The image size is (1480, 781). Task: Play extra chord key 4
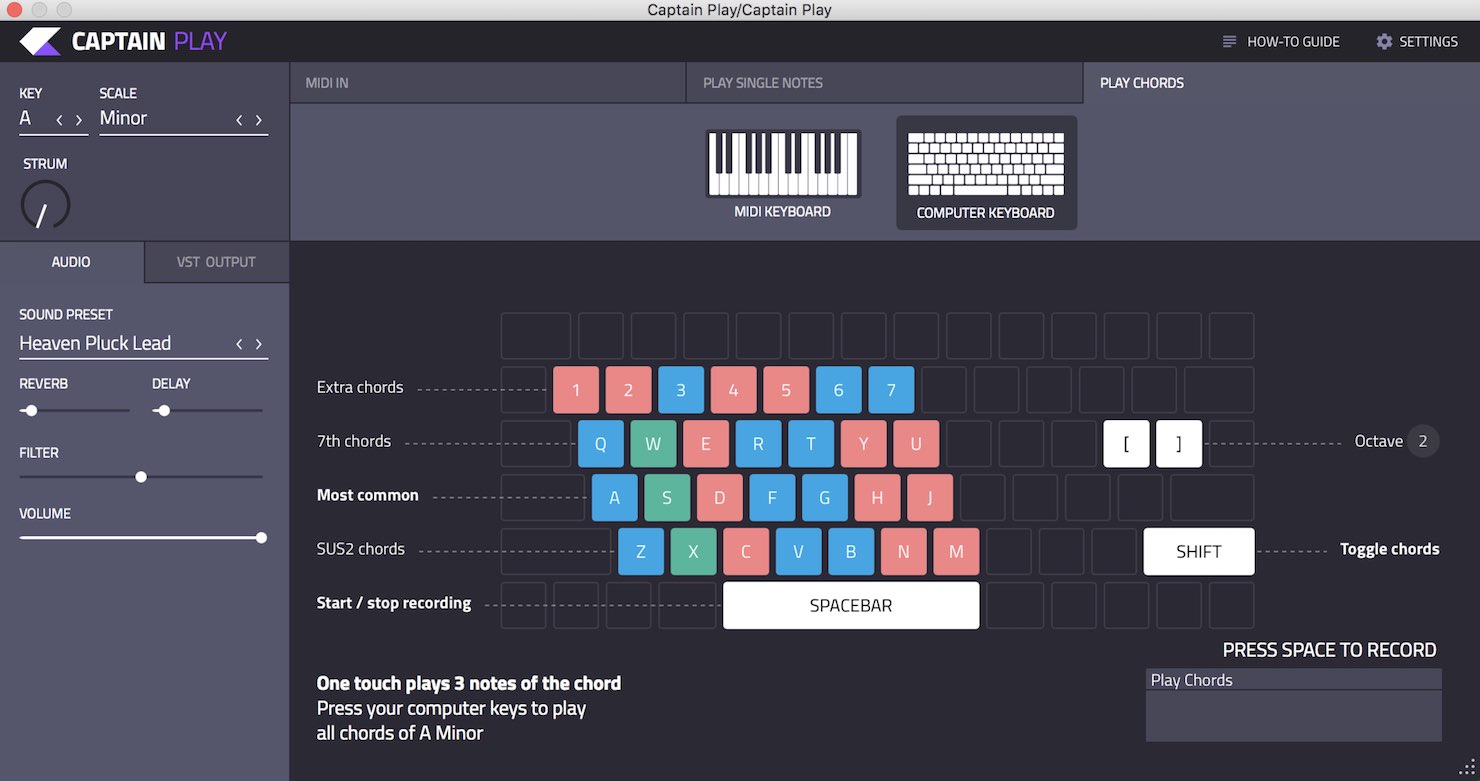[734, 390]
